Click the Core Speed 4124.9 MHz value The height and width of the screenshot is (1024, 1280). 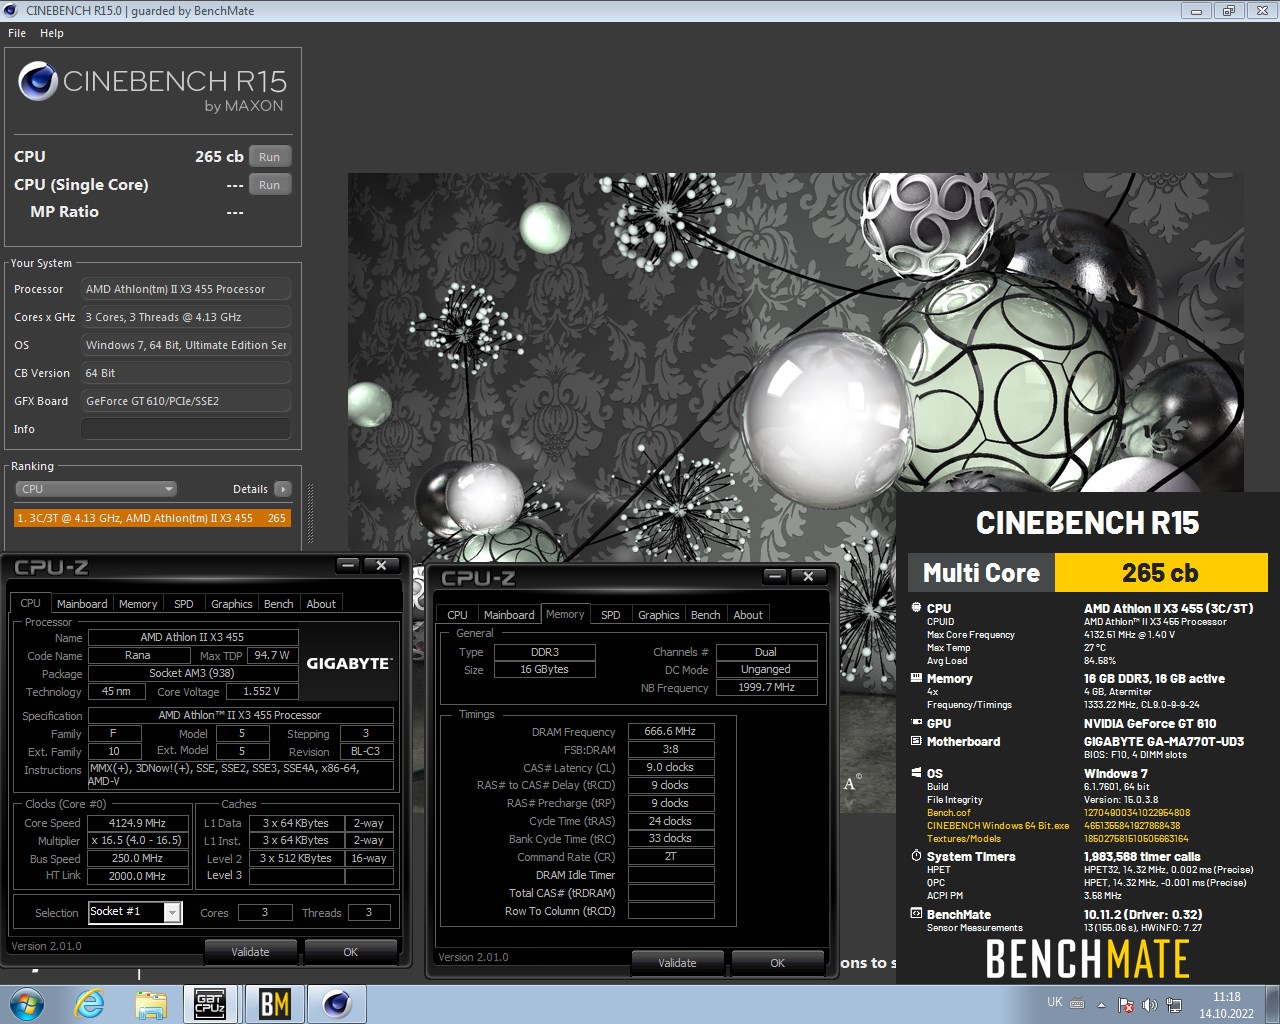[x=138, y=823]
